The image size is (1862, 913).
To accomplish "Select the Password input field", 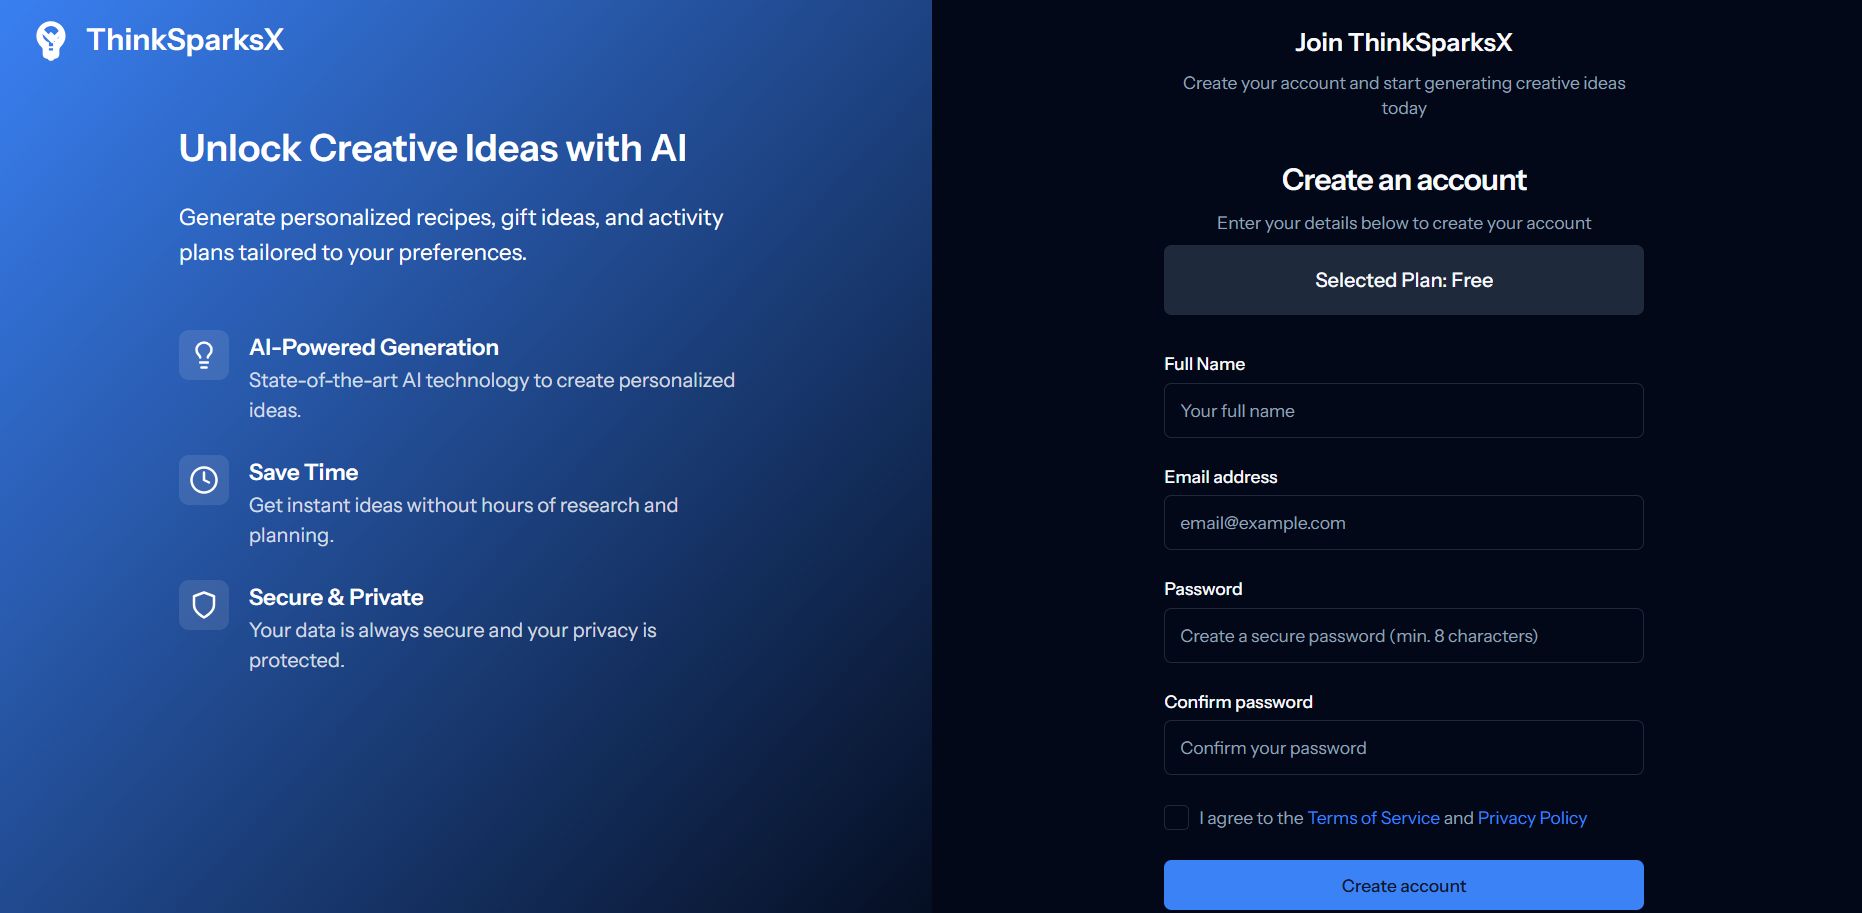I will [1403, 636].
